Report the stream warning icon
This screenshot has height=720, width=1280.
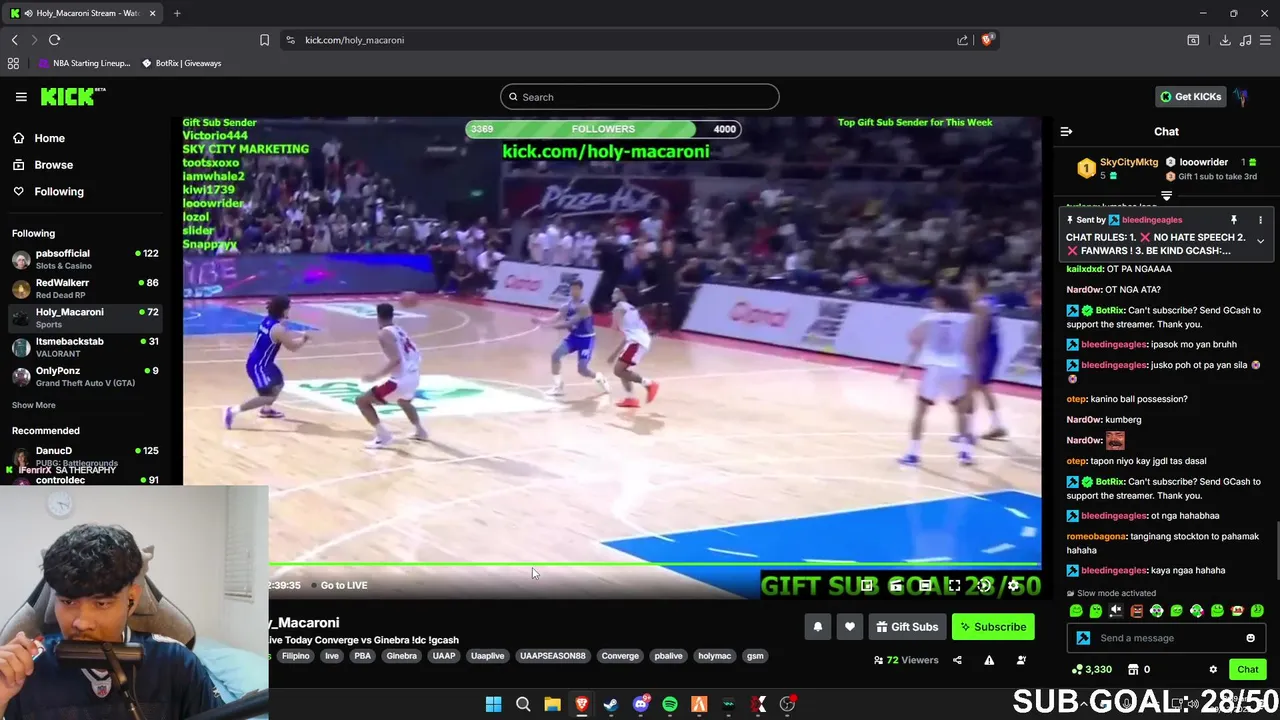(989, 660)
